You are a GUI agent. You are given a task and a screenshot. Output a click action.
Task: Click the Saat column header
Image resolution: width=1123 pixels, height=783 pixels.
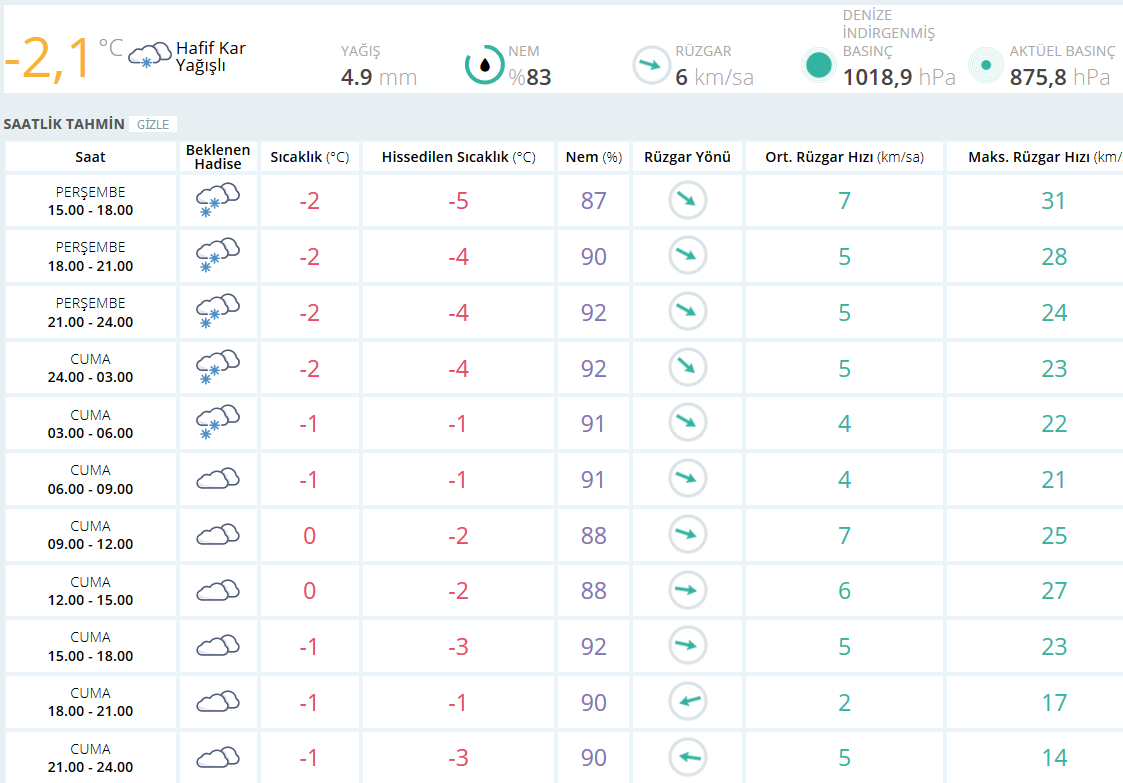90,157
